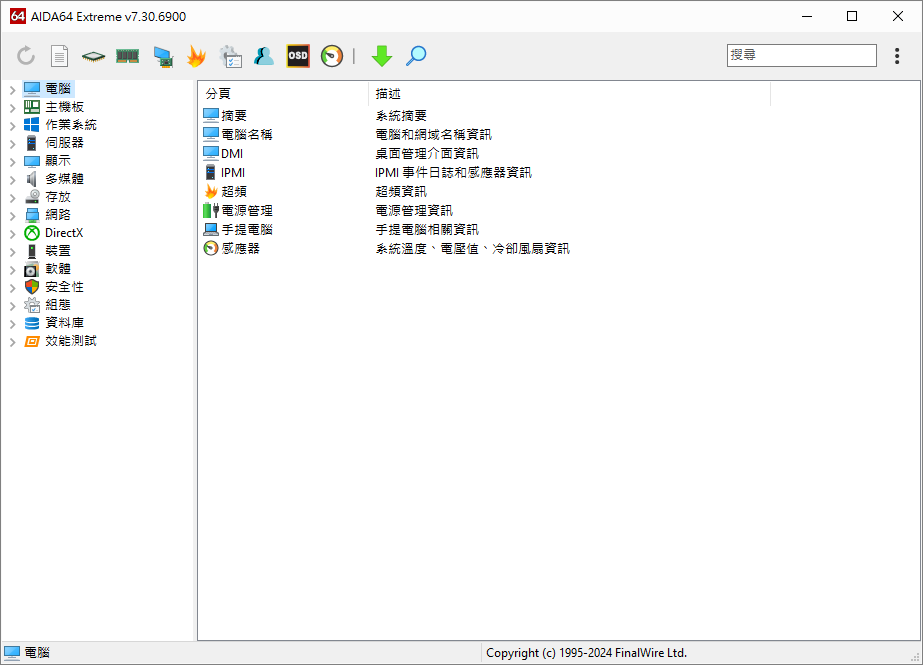
Task: Select the IPMI server icon in the list
Action: click(211, 172)
